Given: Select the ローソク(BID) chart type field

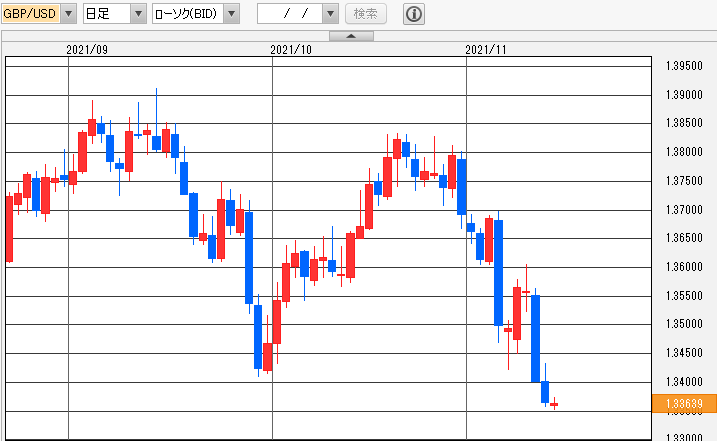Looking at the screenshot, I should click(188, 14).
